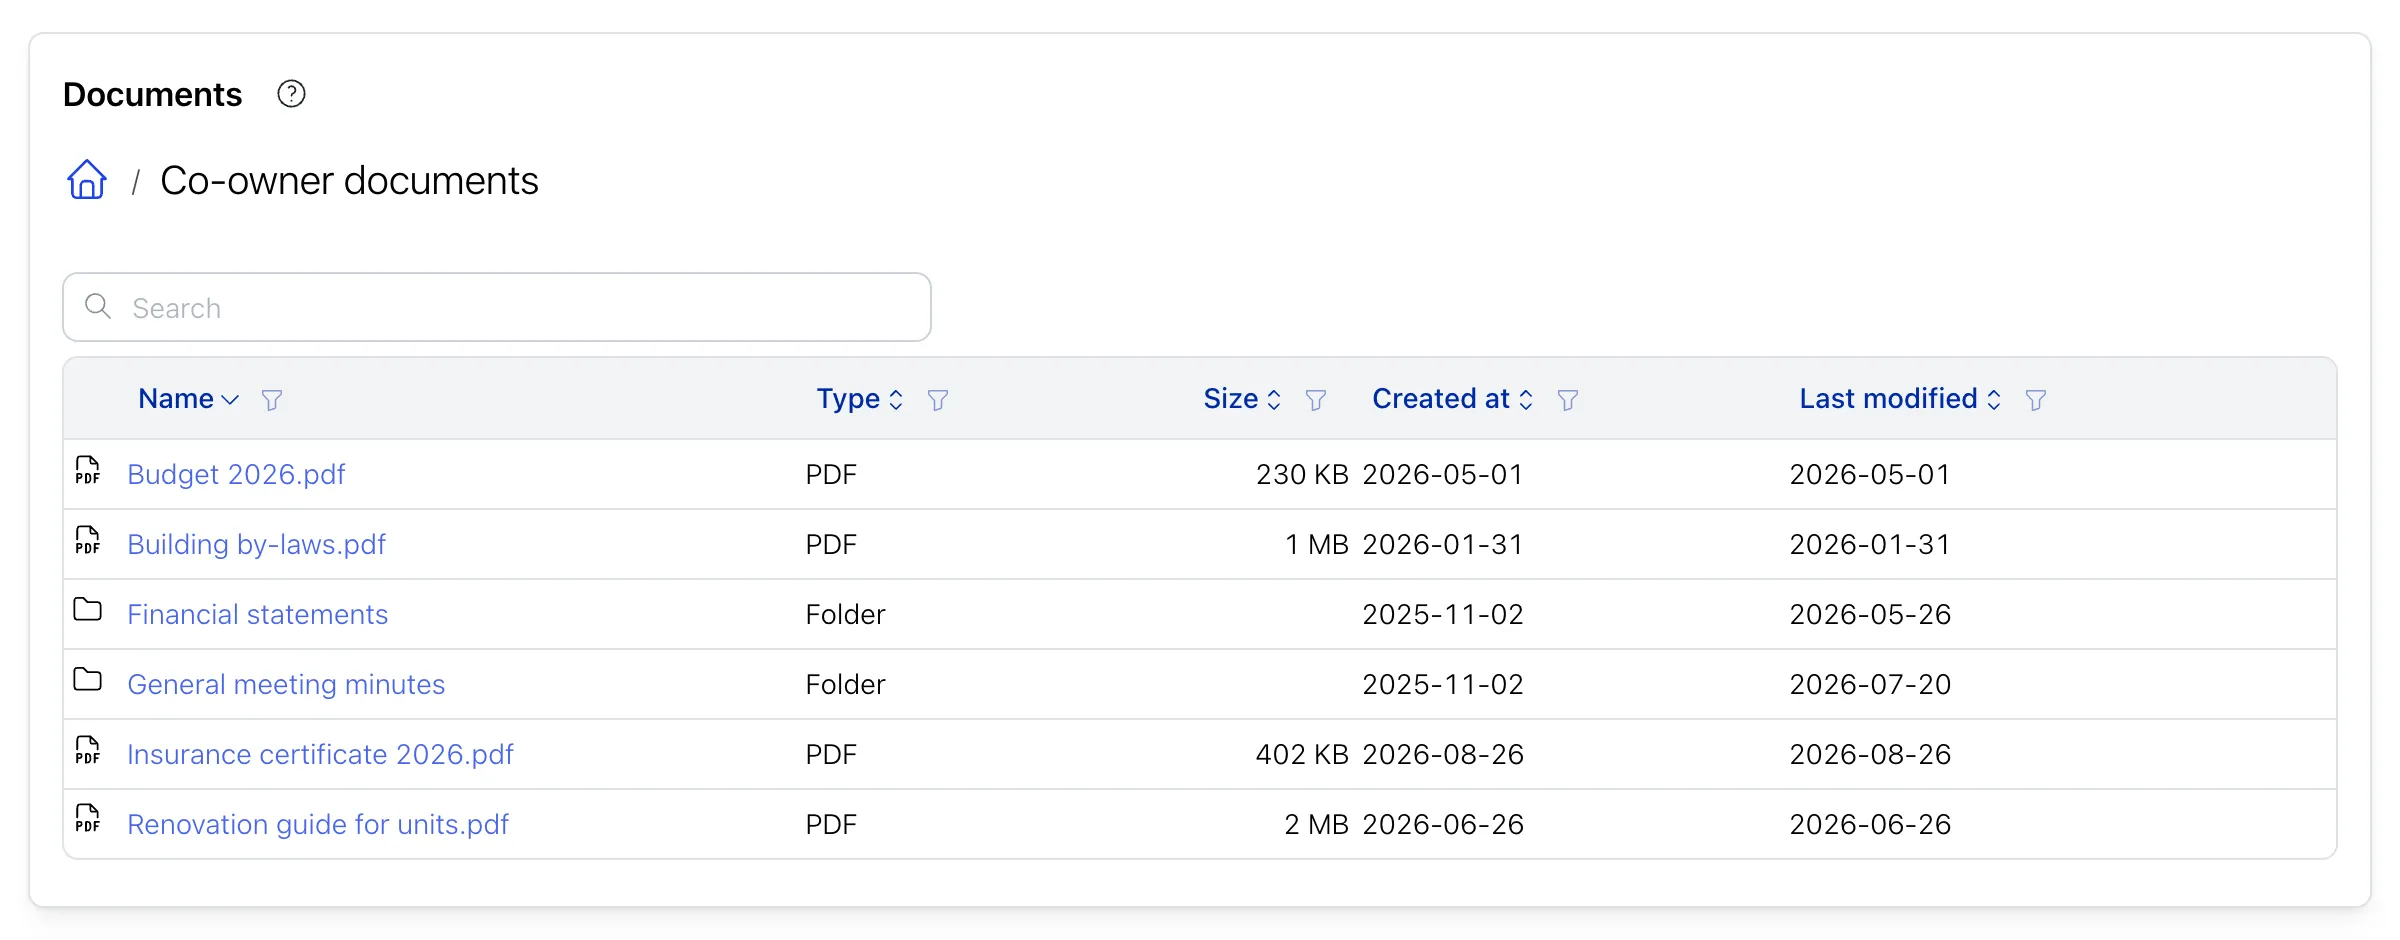2400x940 pixels.
Task: Open Budget 2026.pdf
Action: click(236, 474)
